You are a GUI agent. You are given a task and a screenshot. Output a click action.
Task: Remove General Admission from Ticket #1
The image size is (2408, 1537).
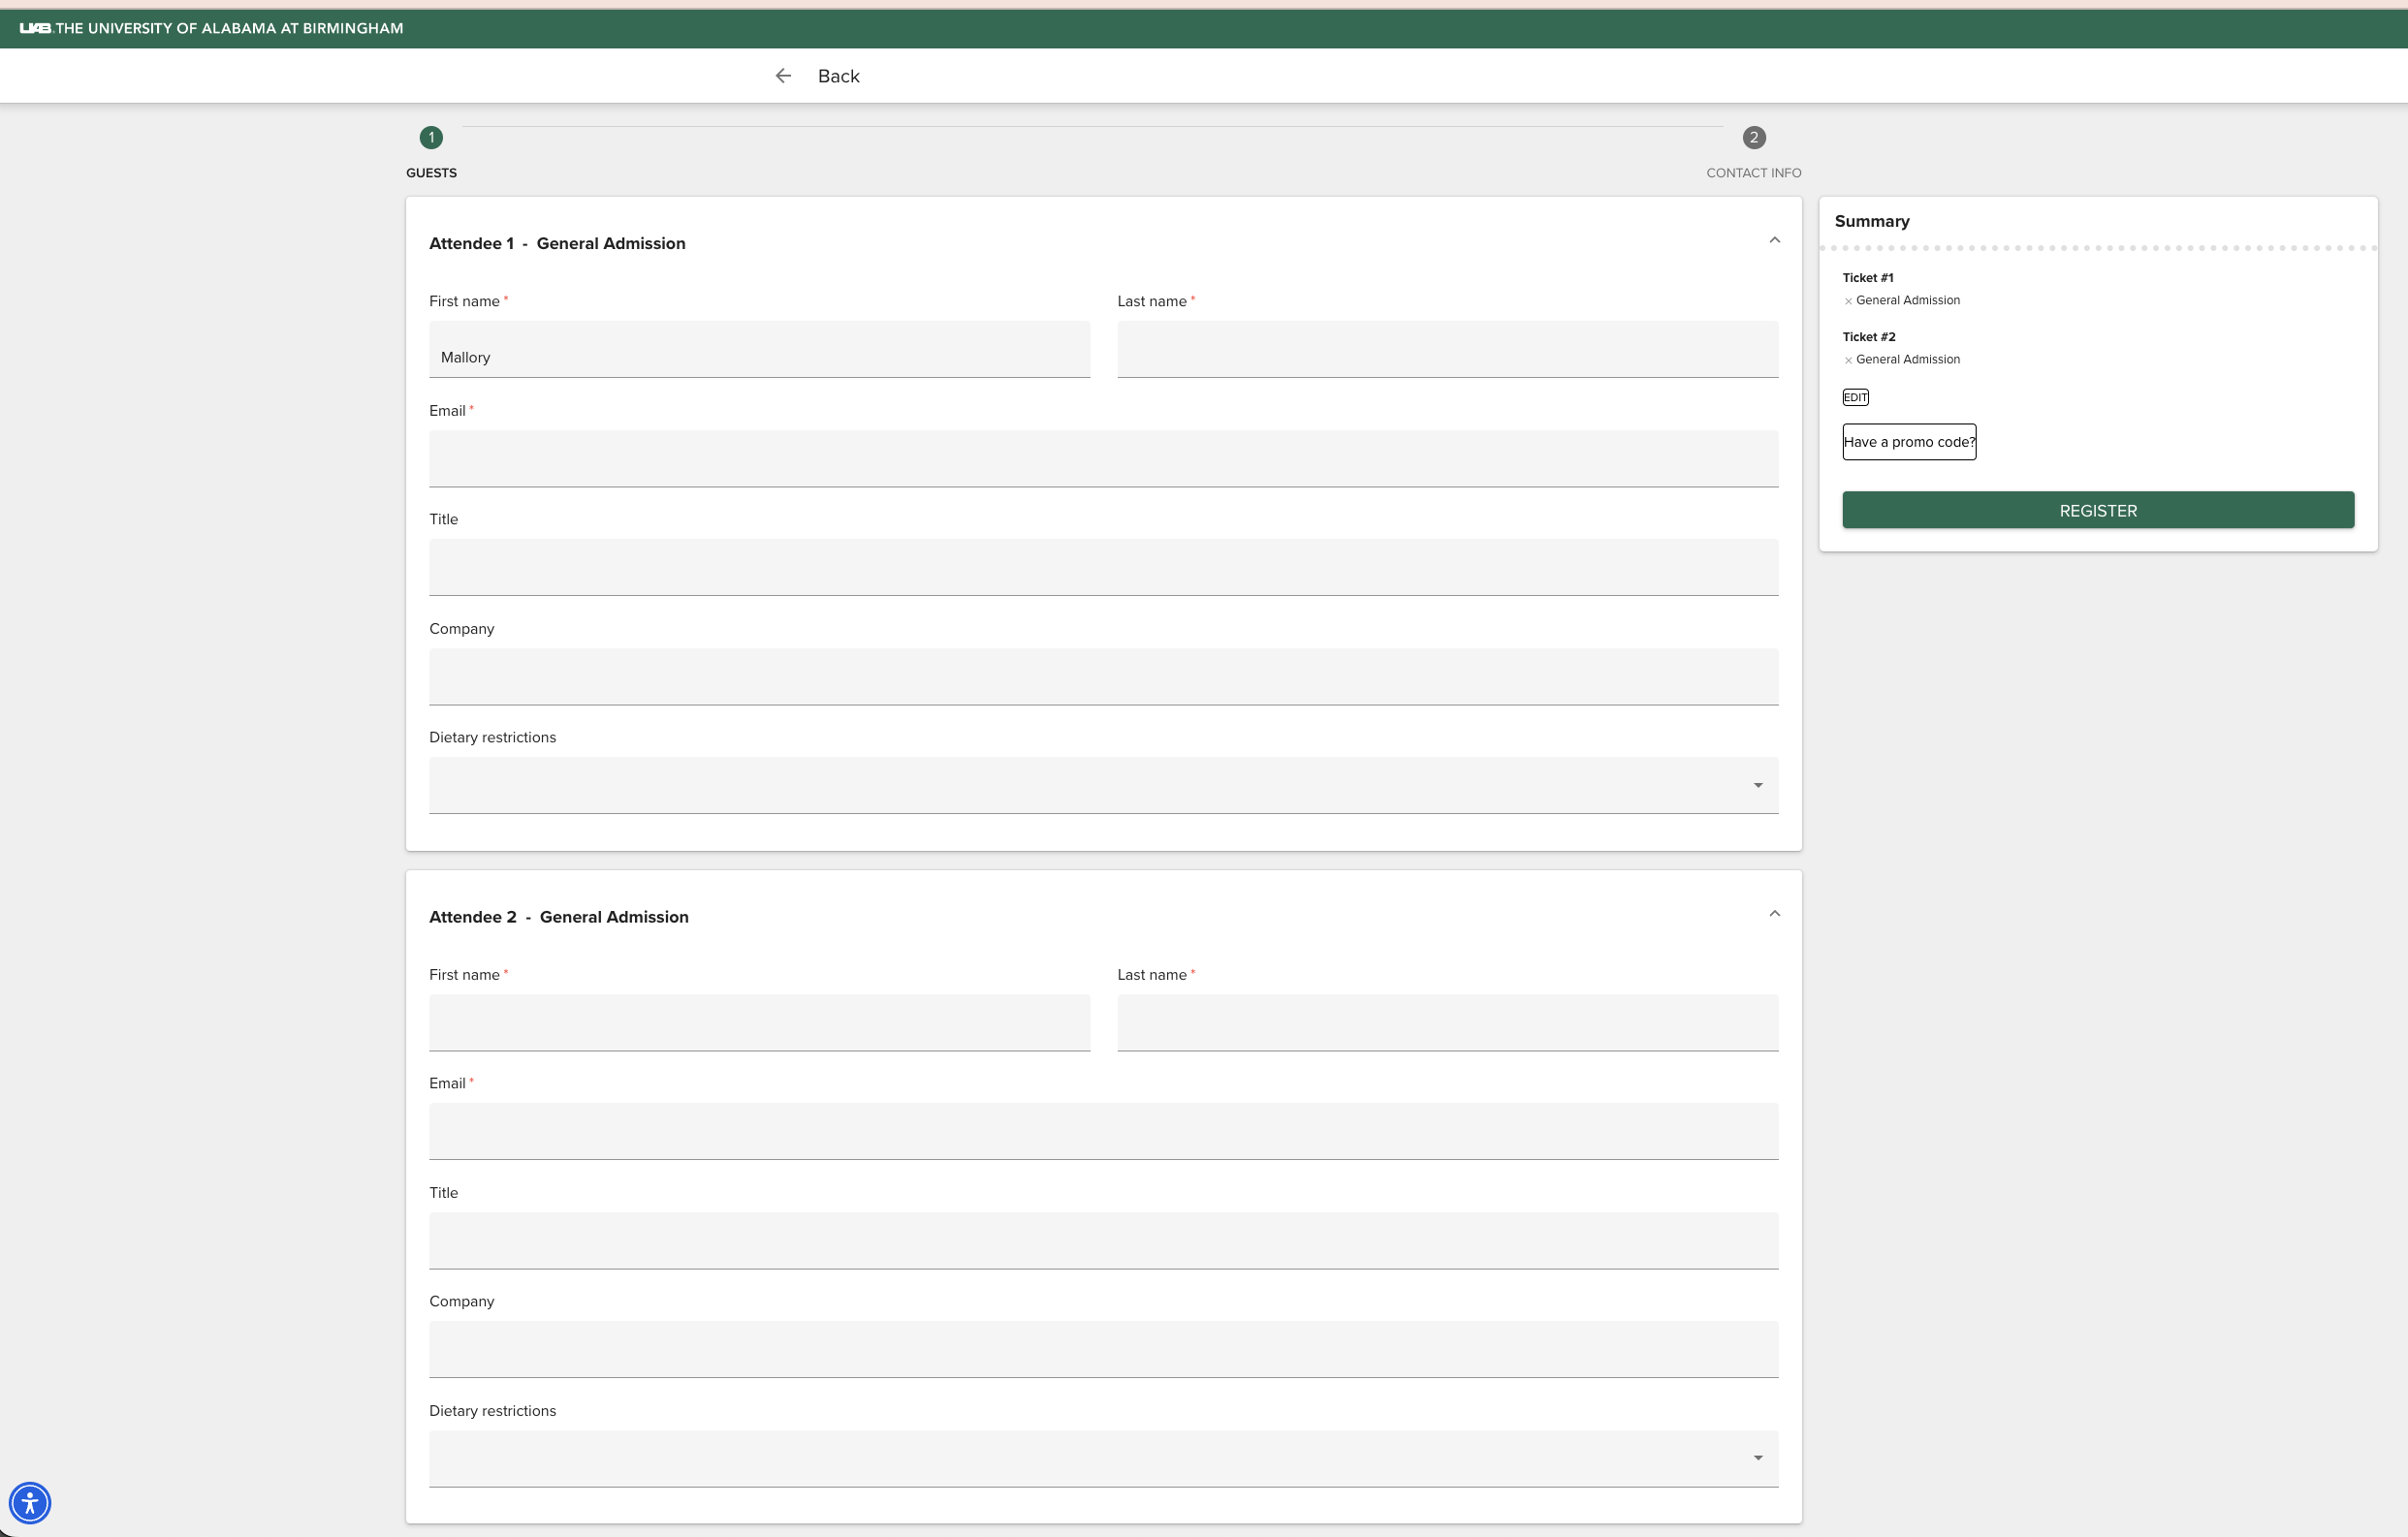click(x=1847, y=300)
